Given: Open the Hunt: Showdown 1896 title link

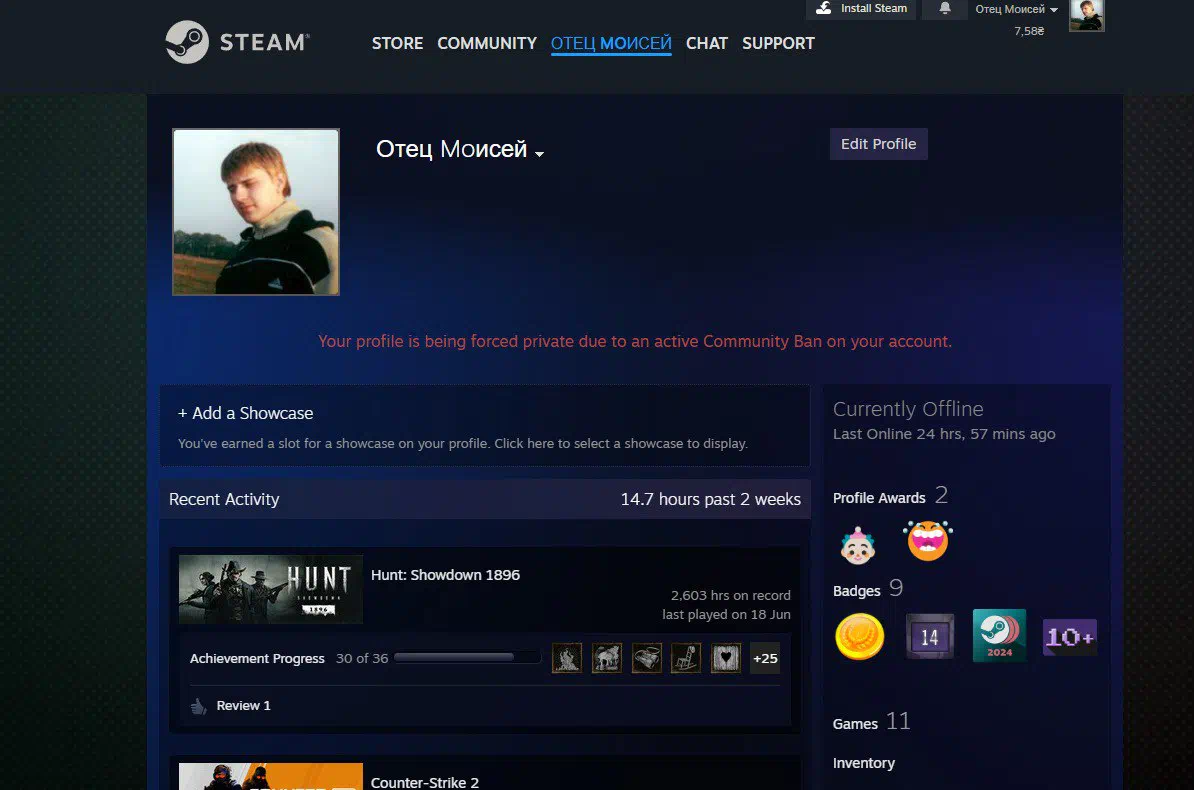Looking at the screenshot, I should coord(445,575).
